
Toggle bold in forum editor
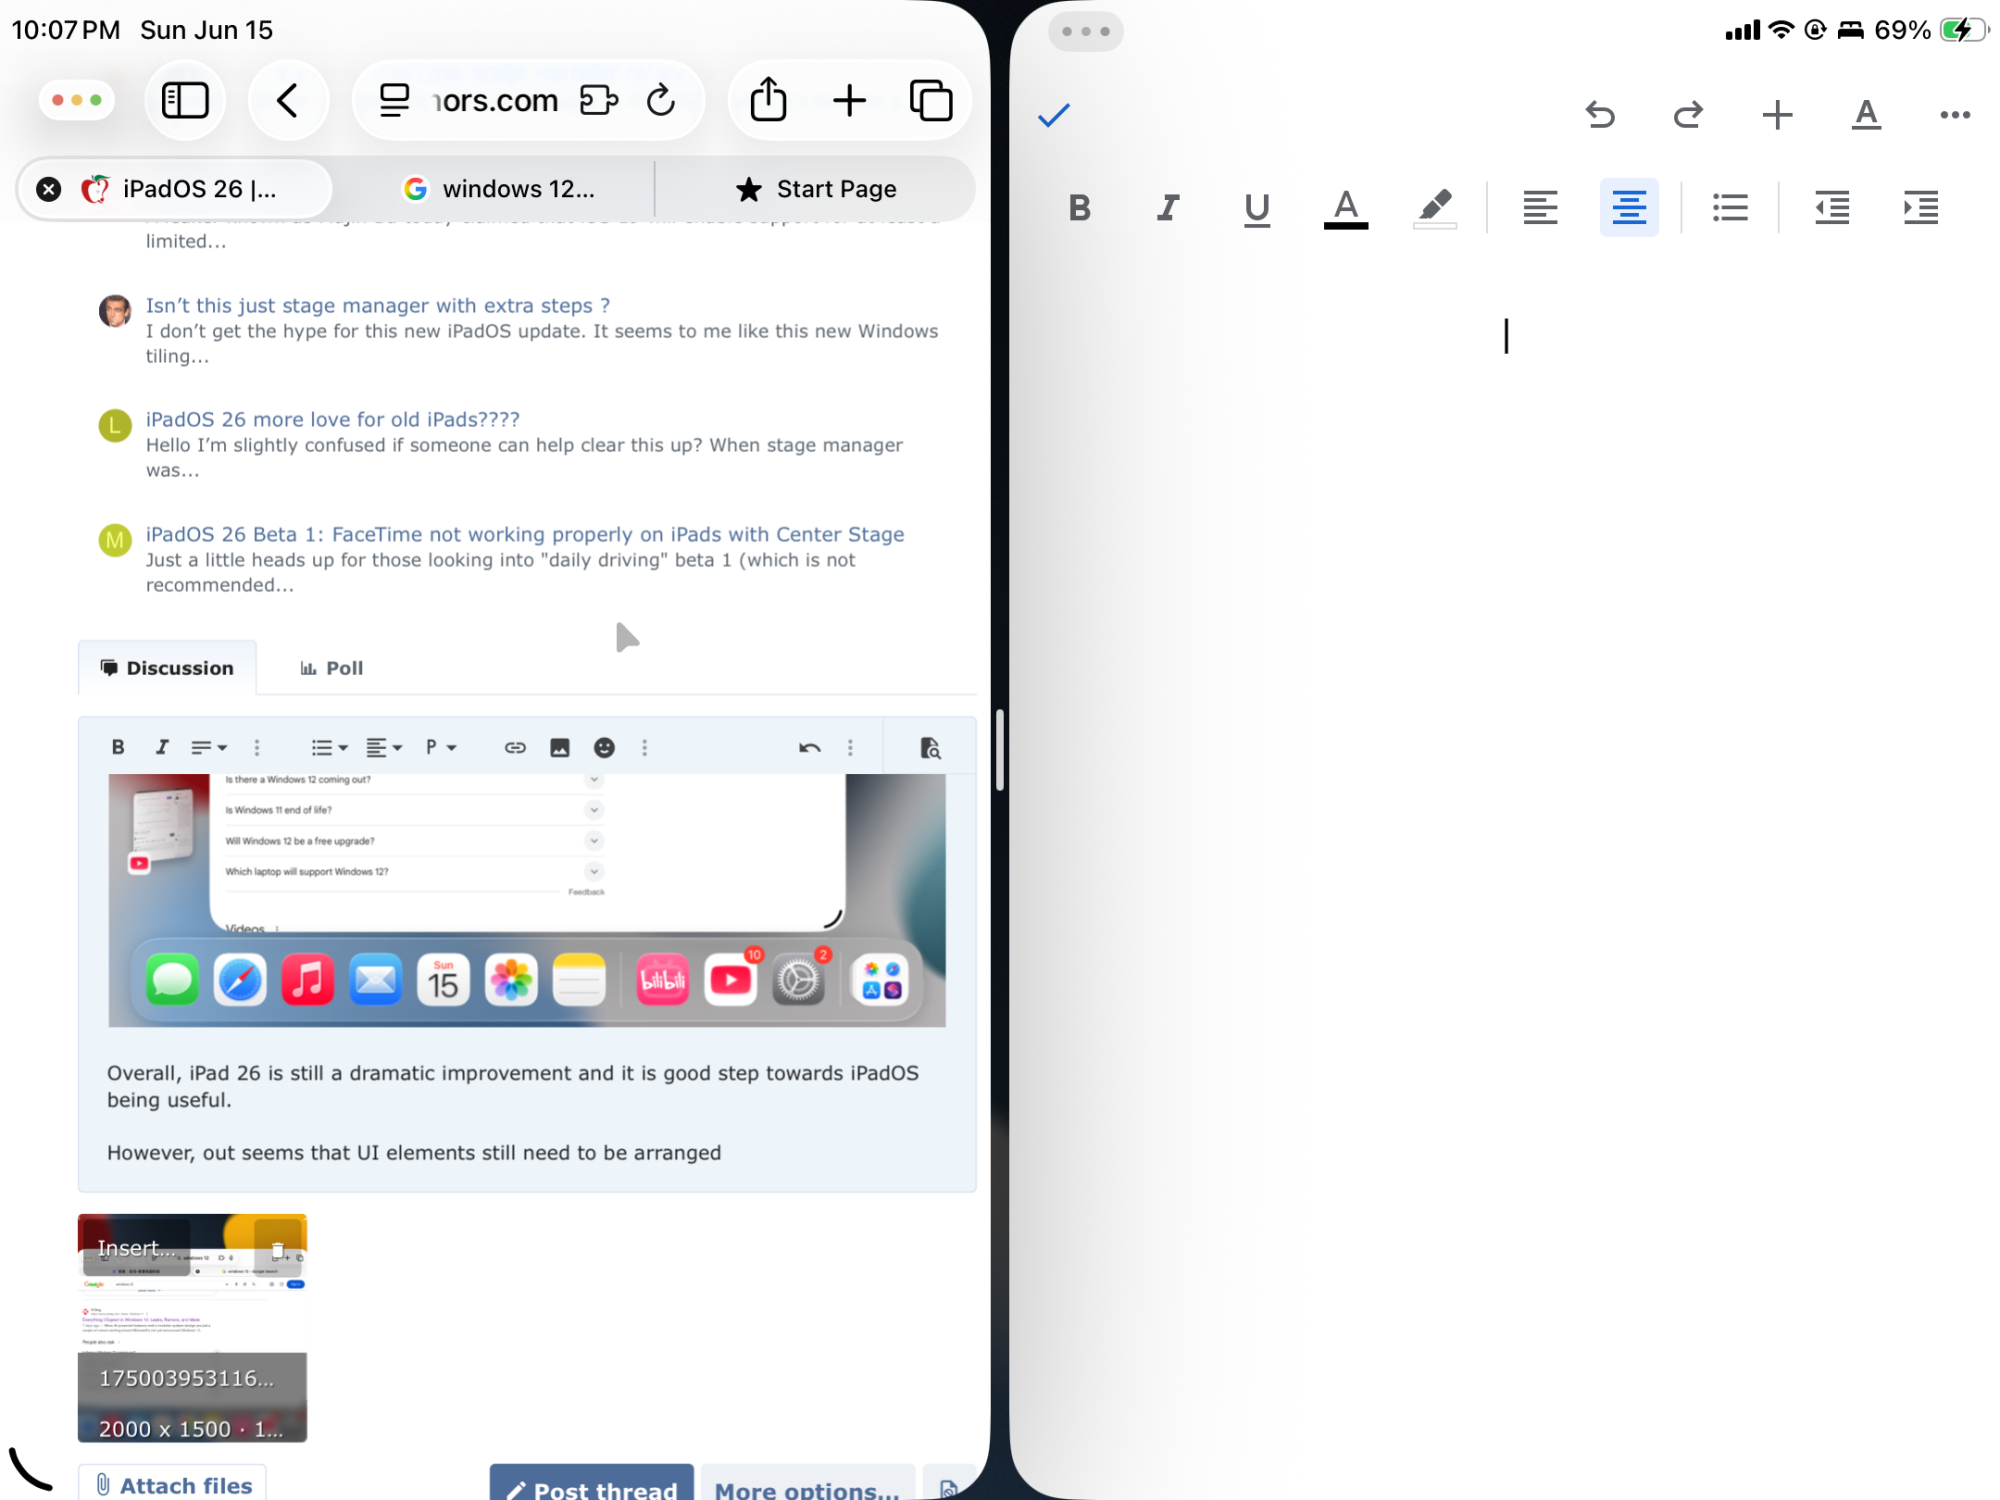click(x=118, y=747)
